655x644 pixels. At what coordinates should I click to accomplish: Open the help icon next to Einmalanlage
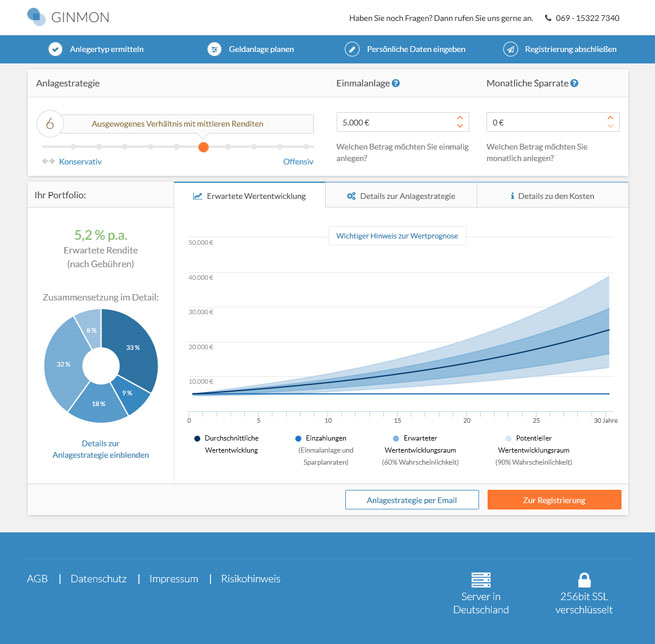(396, 83)
